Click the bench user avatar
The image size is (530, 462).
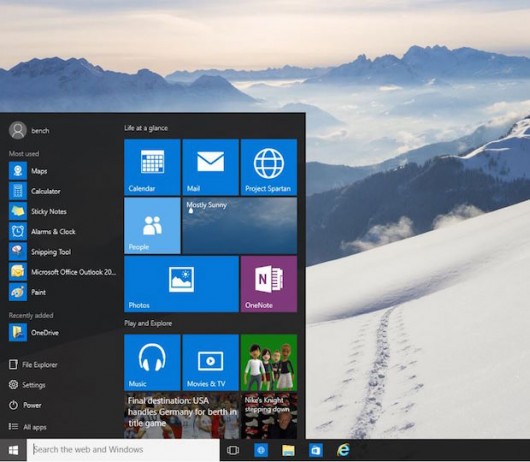point(18,130)
